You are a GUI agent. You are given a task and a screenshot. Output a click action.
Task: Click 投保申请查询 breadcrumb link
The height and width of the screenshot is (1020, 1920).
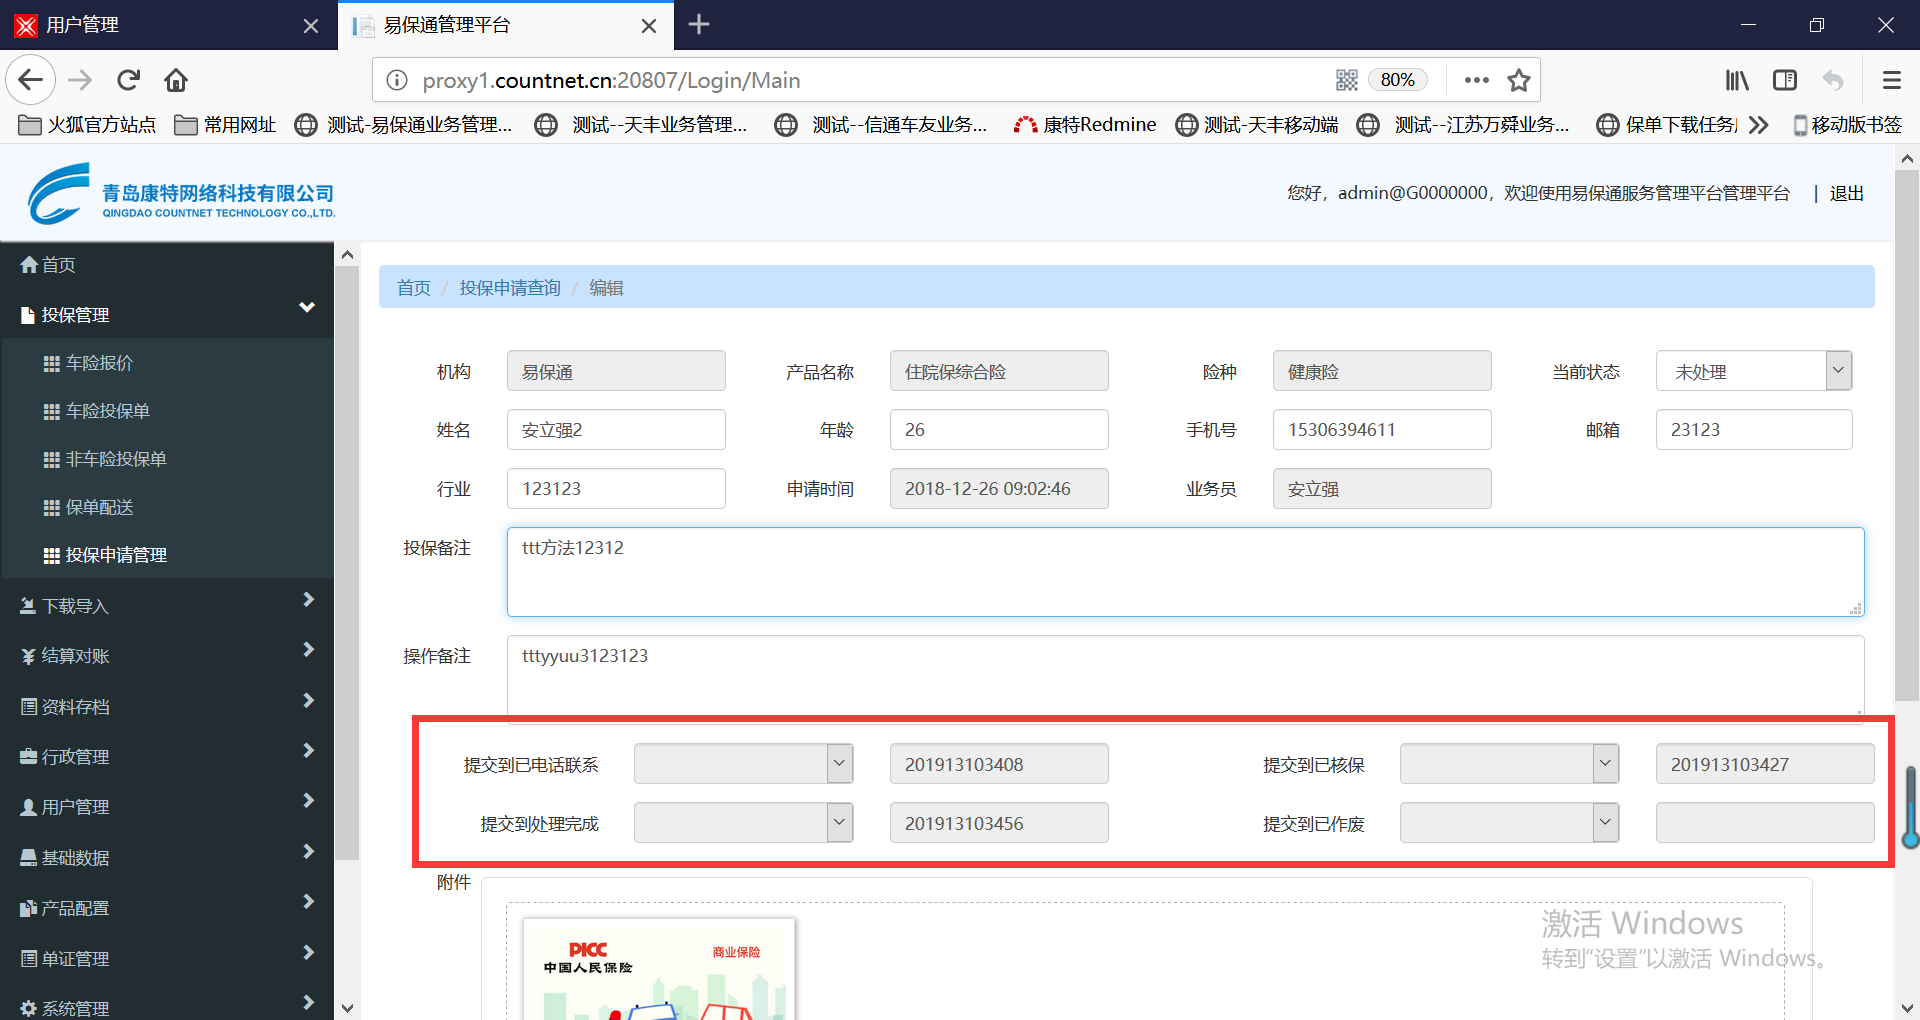coord(510,288)
